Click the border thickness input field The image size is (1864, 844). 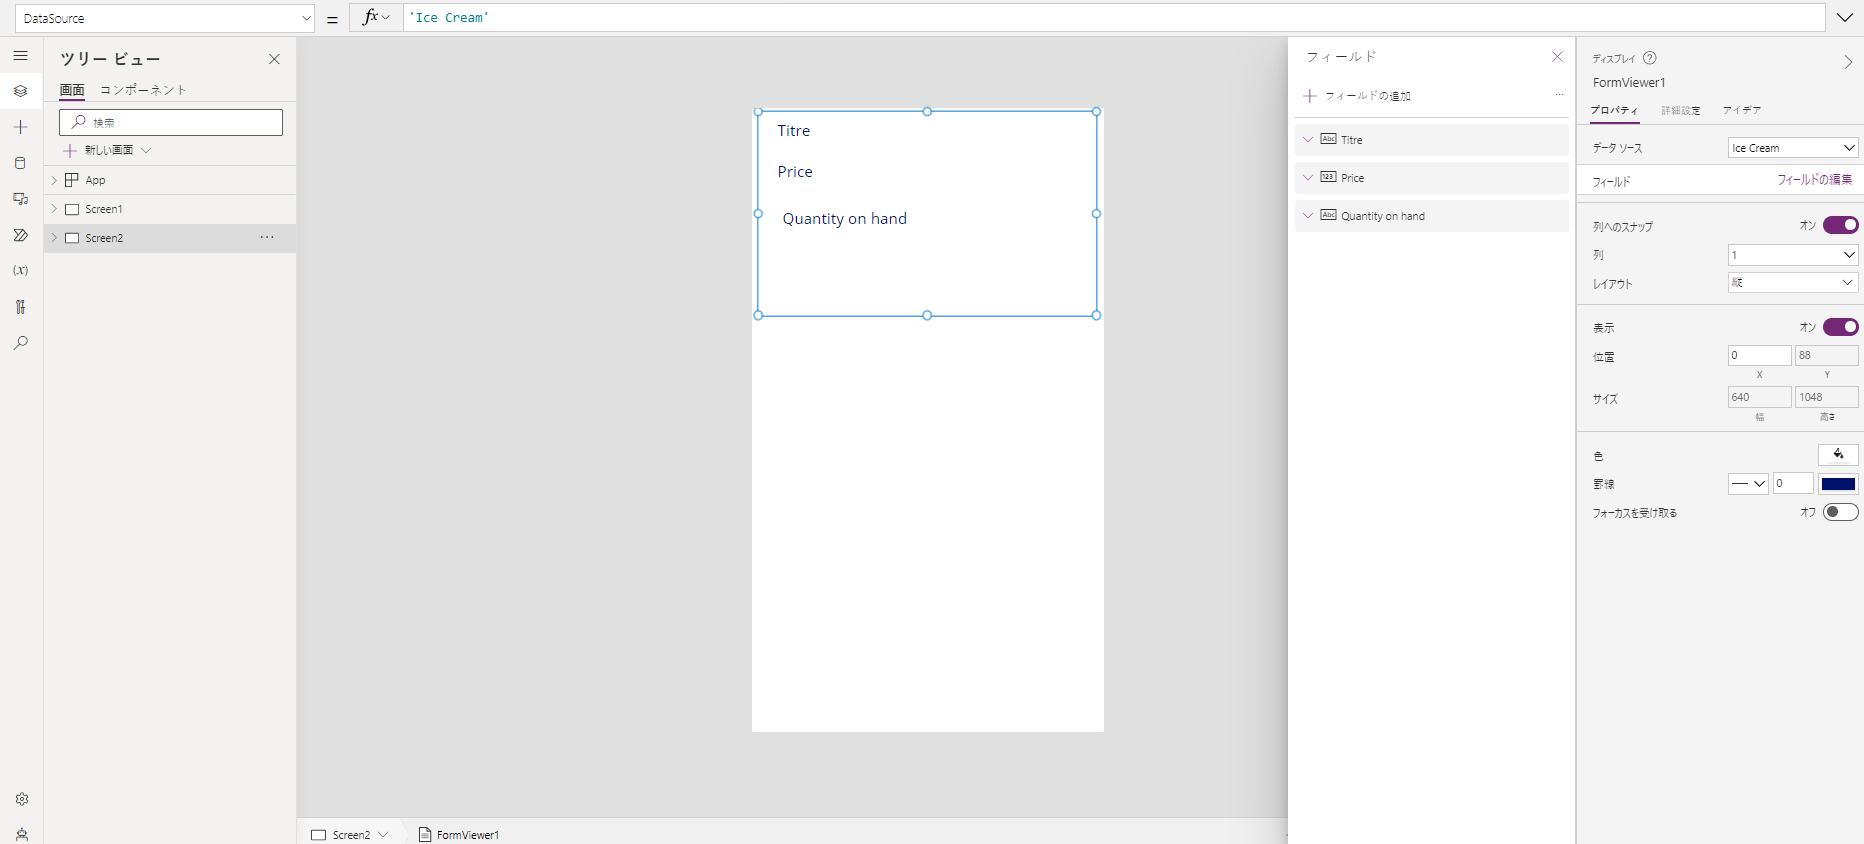(x=1793, y=484)
